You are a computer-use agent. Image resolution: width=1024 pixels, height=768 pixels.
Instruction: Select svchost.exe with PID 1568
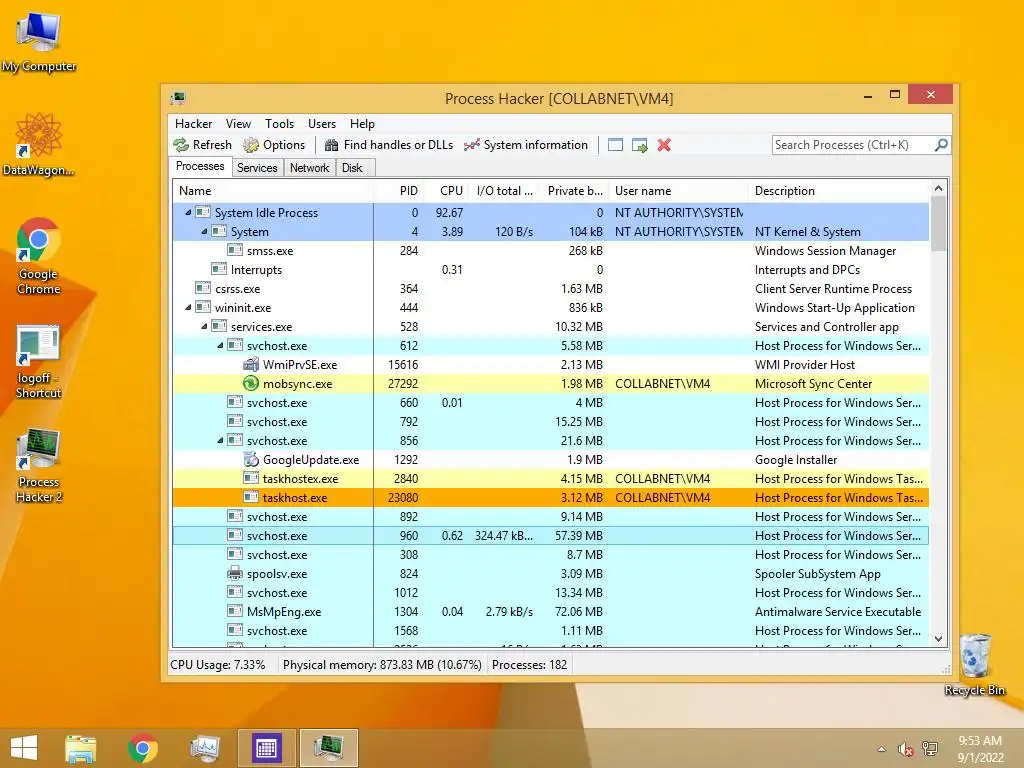coord(551,630)
